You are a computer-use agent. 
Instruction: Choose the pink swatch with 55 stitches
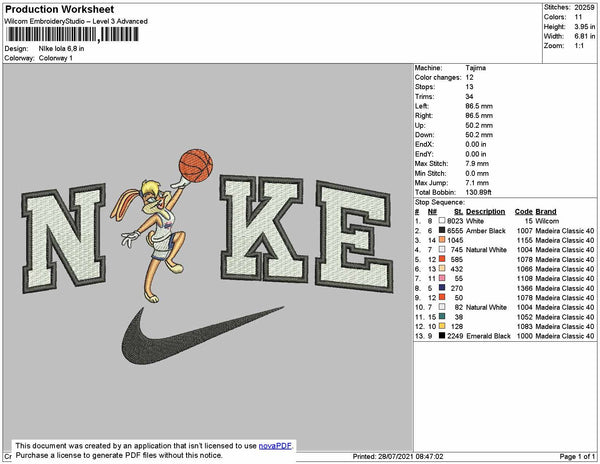(x=442, y=278)
